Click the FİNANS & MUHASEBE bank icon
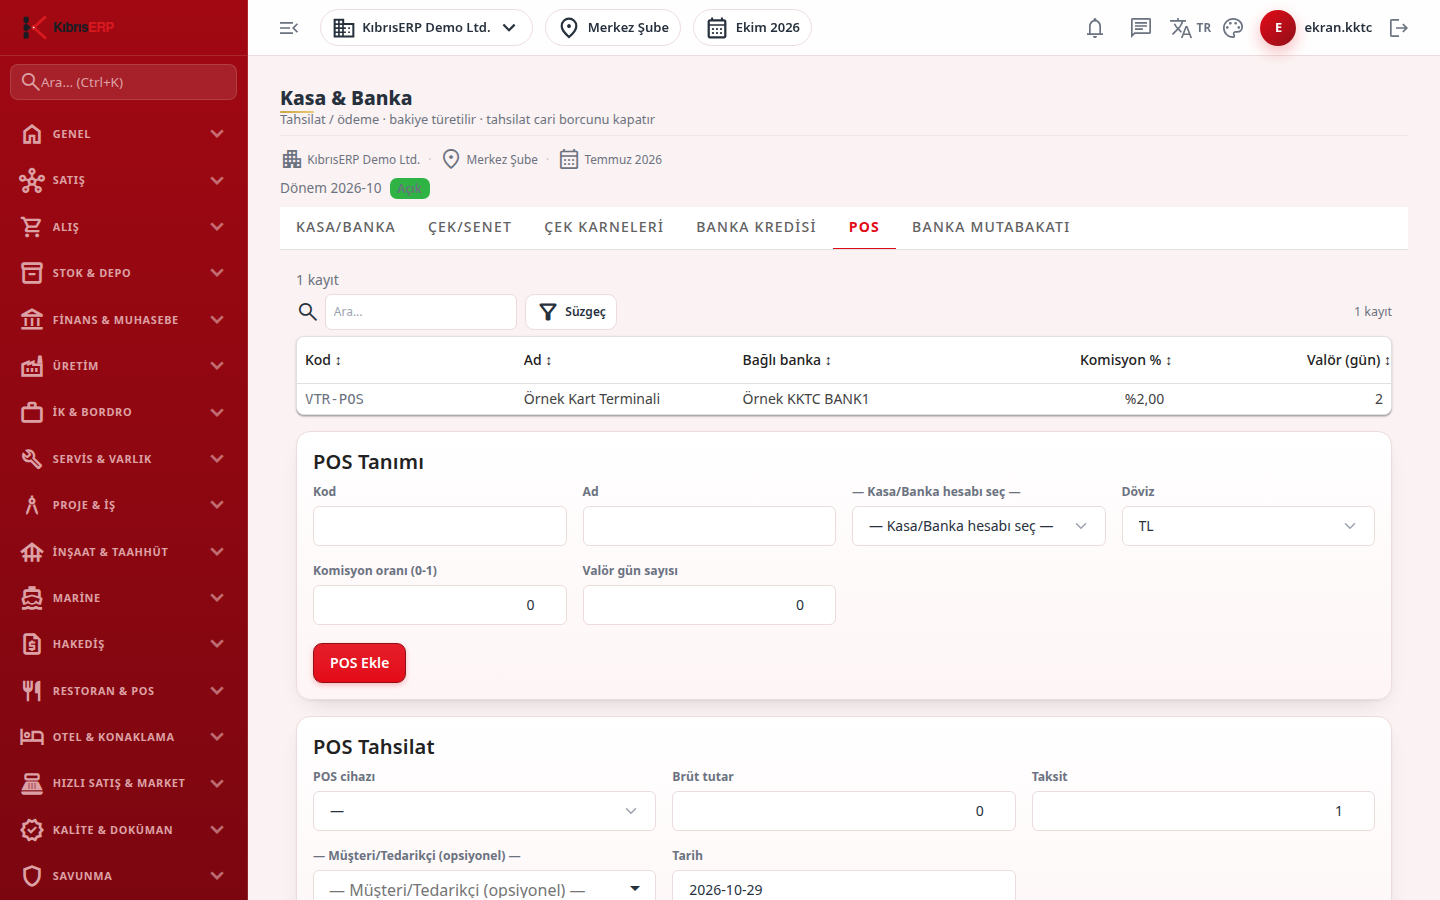The width and height of the screenshot is (1440, 900). [x=32, y=320]
